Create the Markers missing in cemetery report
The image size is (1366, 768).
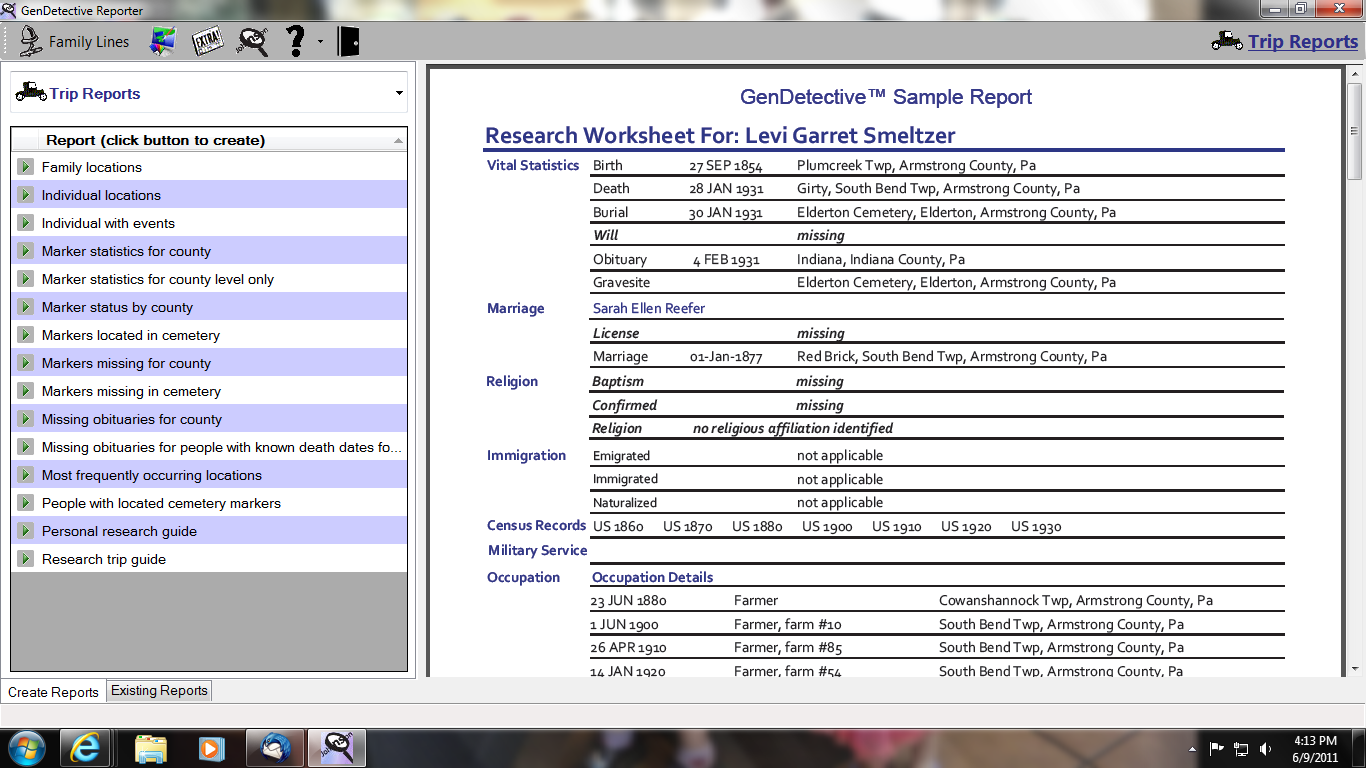click(x=26, y=391)
